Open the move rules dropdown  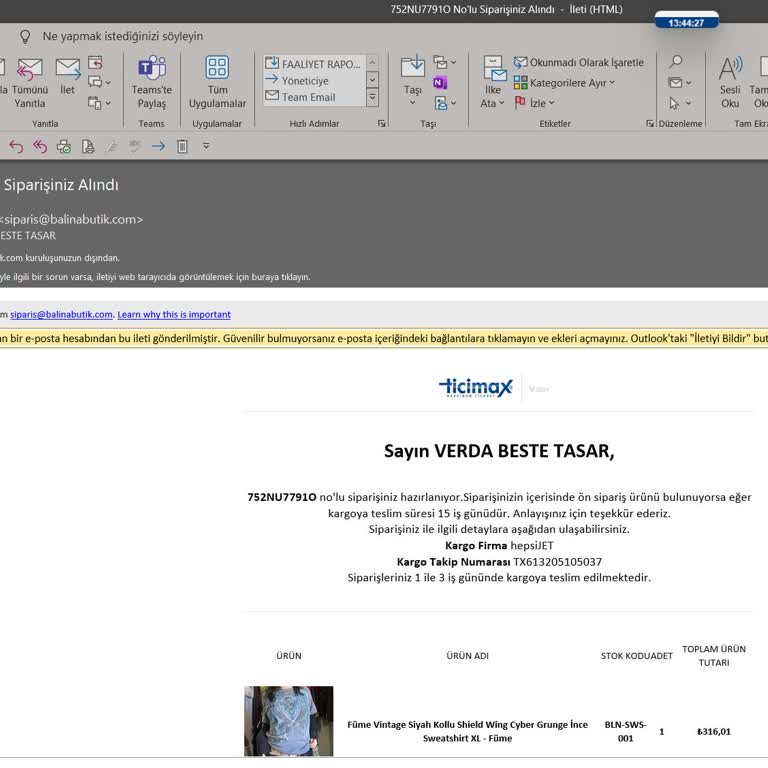coord(454,62)
